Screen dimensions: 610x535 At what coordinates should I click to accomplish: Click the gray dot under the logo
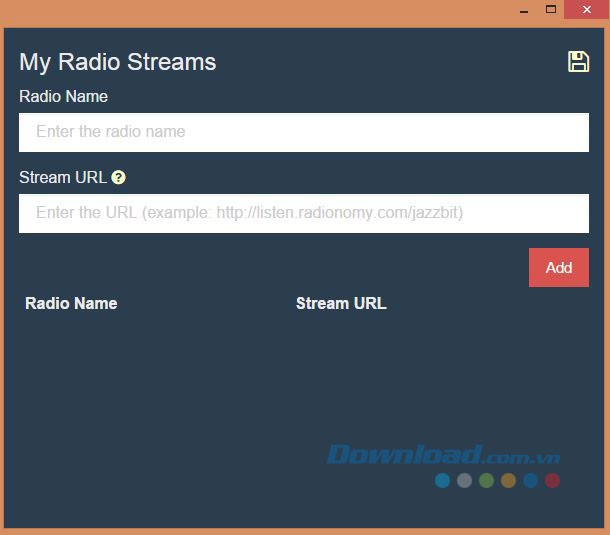pyautogui.click(x=464, y=481)
